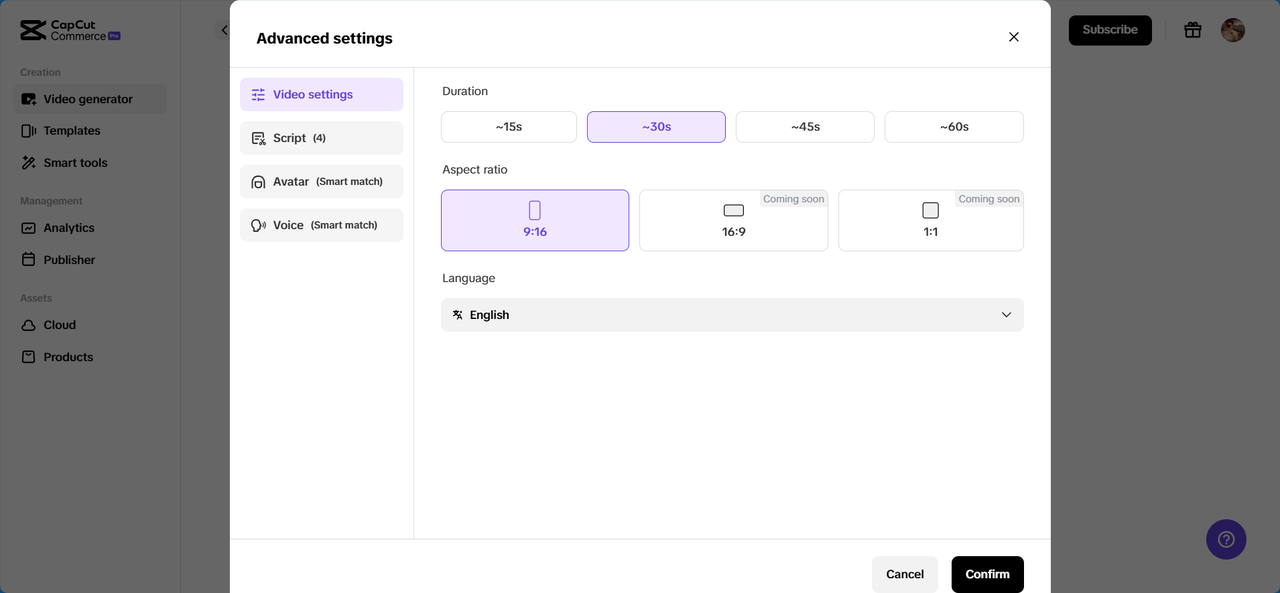Click the gift box icon
Viewport: 1280px width, 593px height.
click(x=1192, y=30)
